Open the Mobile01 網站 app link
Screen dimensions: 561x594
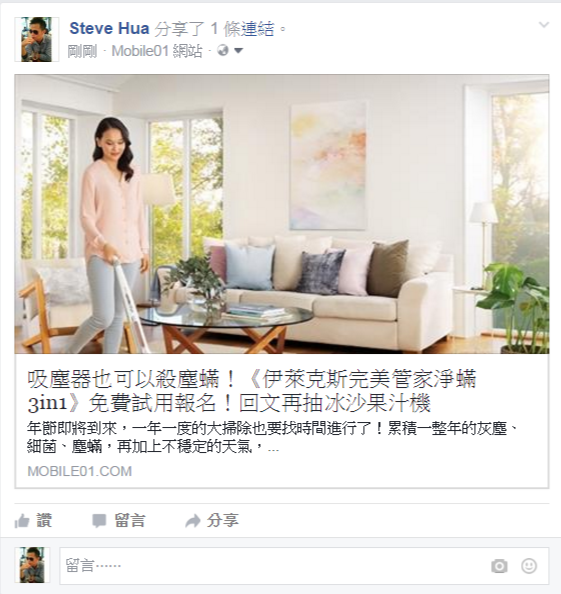pos(157,51)
